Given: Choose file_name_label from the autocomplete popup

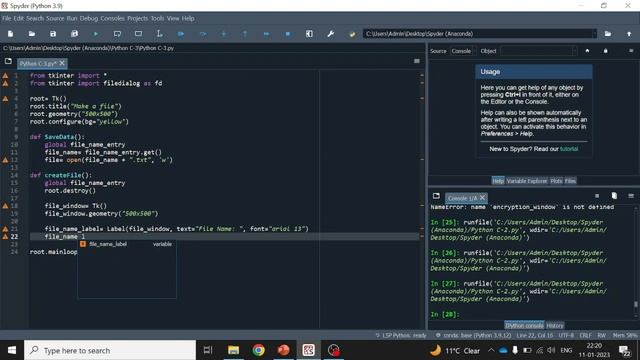Looking at the screenshot, I should point(127,244).
